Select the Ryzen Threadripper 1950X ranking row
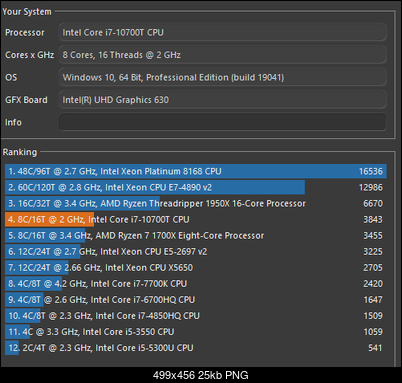Viewport: 402px width, 383px height. [196, 203]
